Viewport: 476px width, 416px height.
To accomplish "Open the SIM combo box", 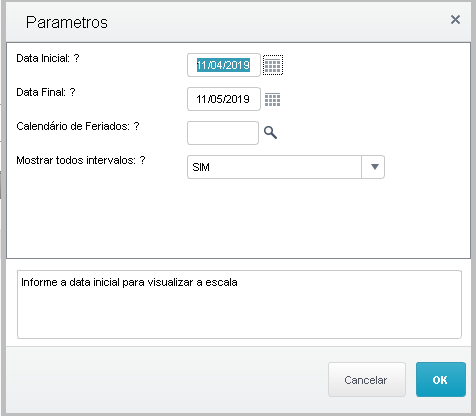I will pos(286,167).
